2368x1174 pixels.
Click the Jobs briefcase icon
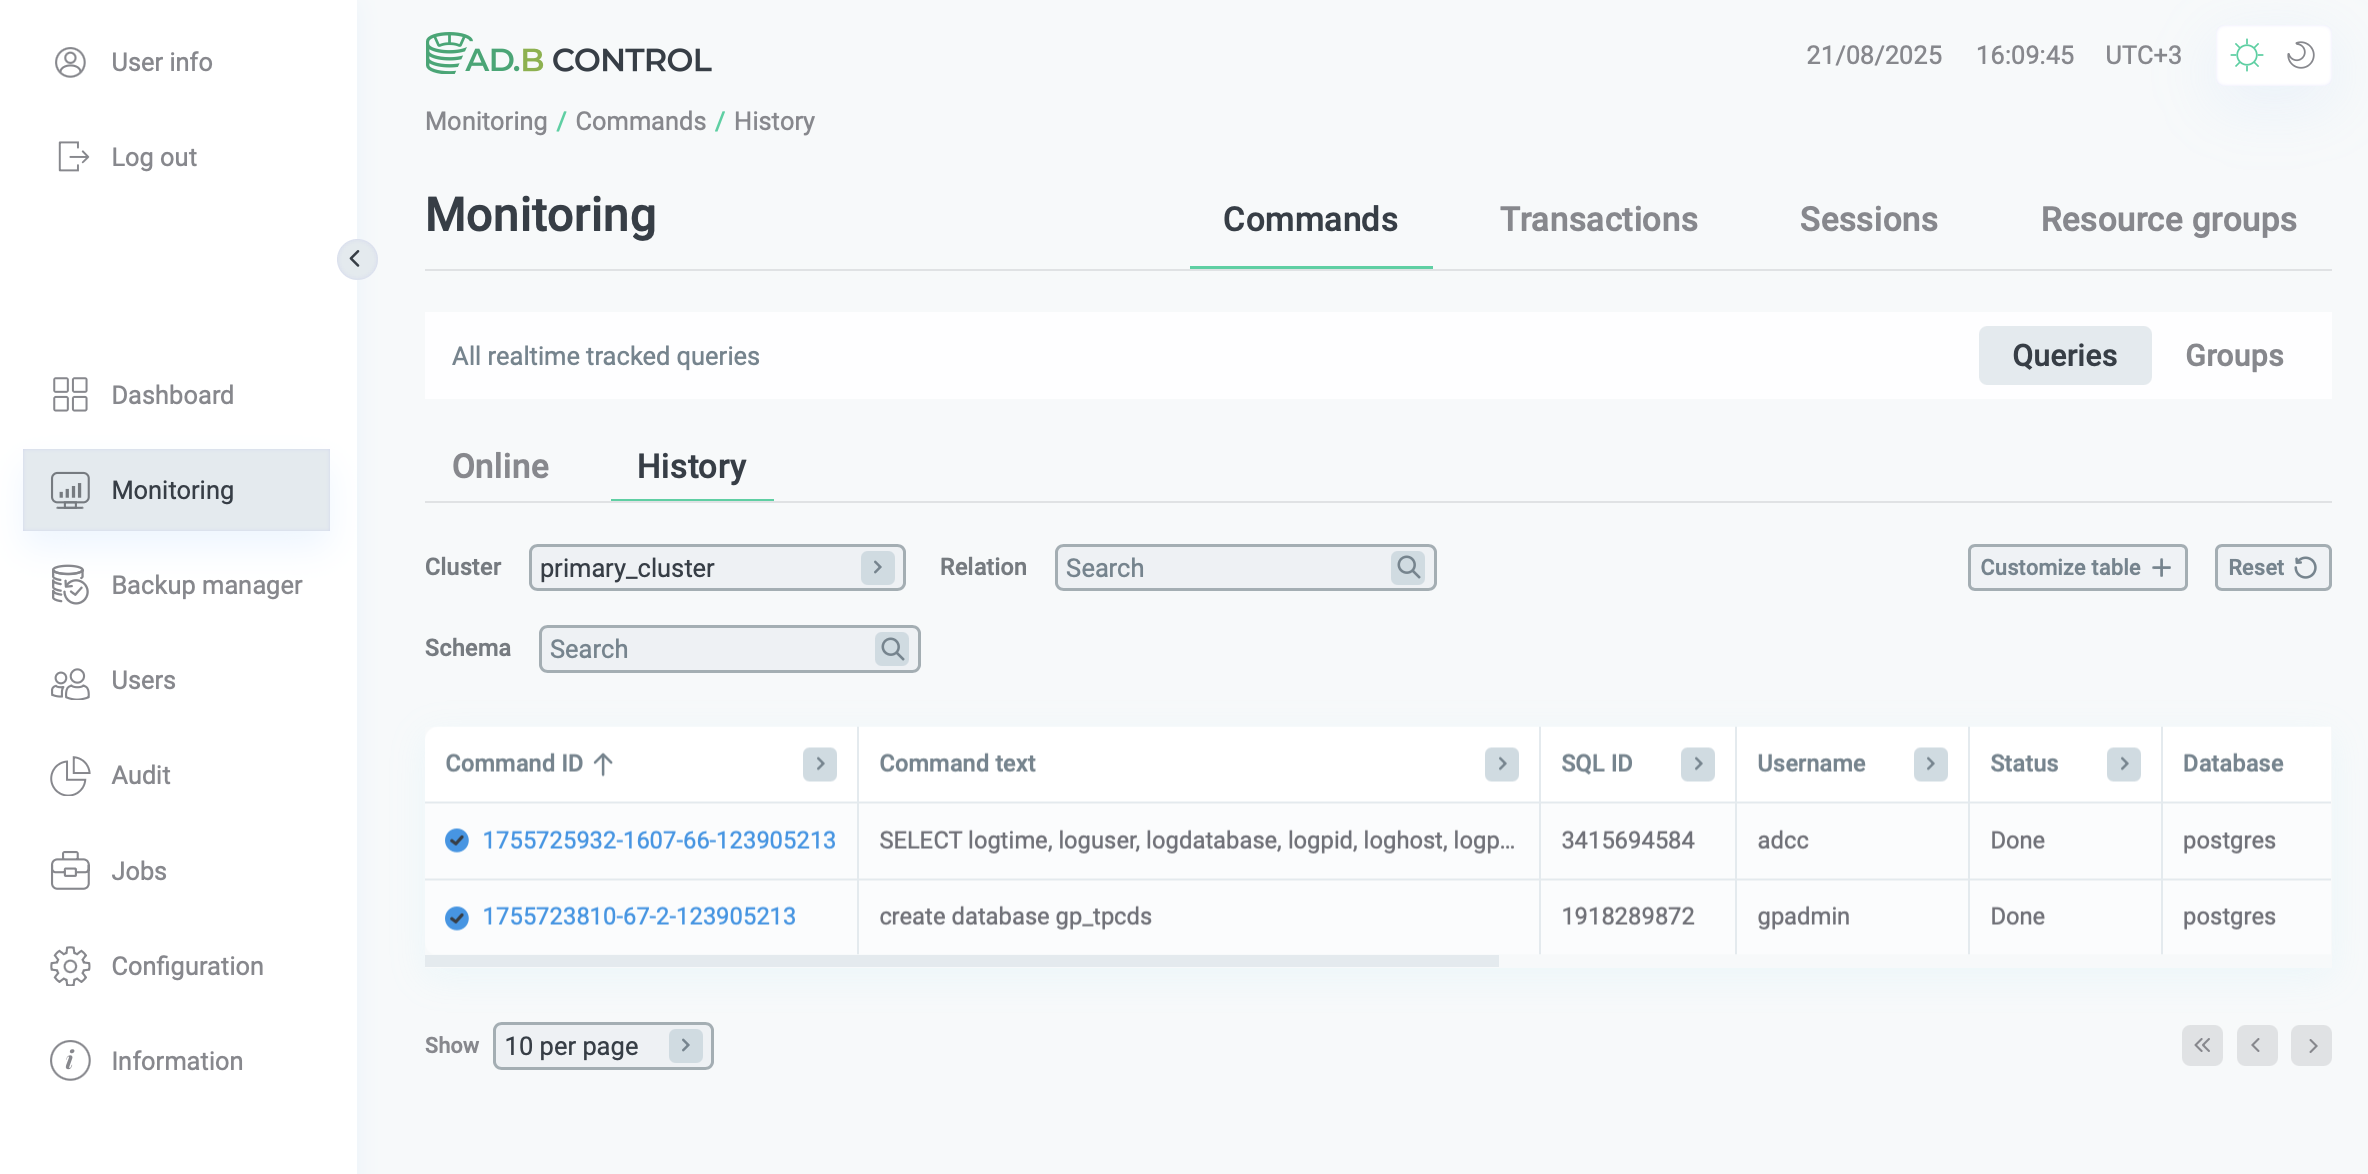pyautogui.click(x=69, y=870)
